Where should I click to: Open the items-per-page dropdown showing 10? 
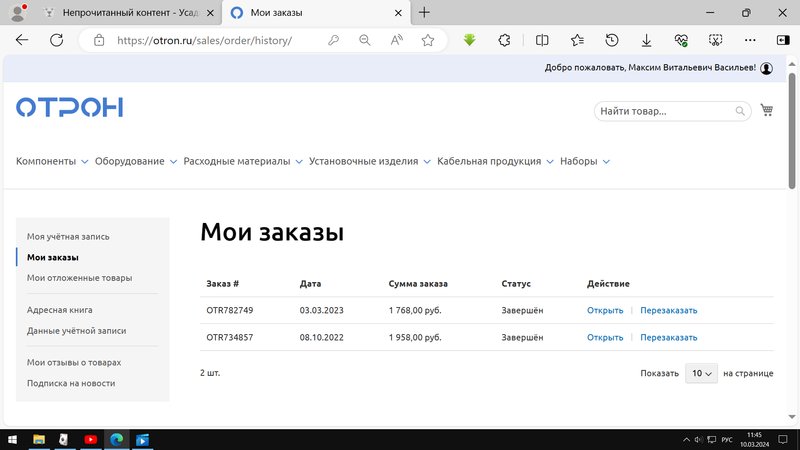[x=701, y=373]
